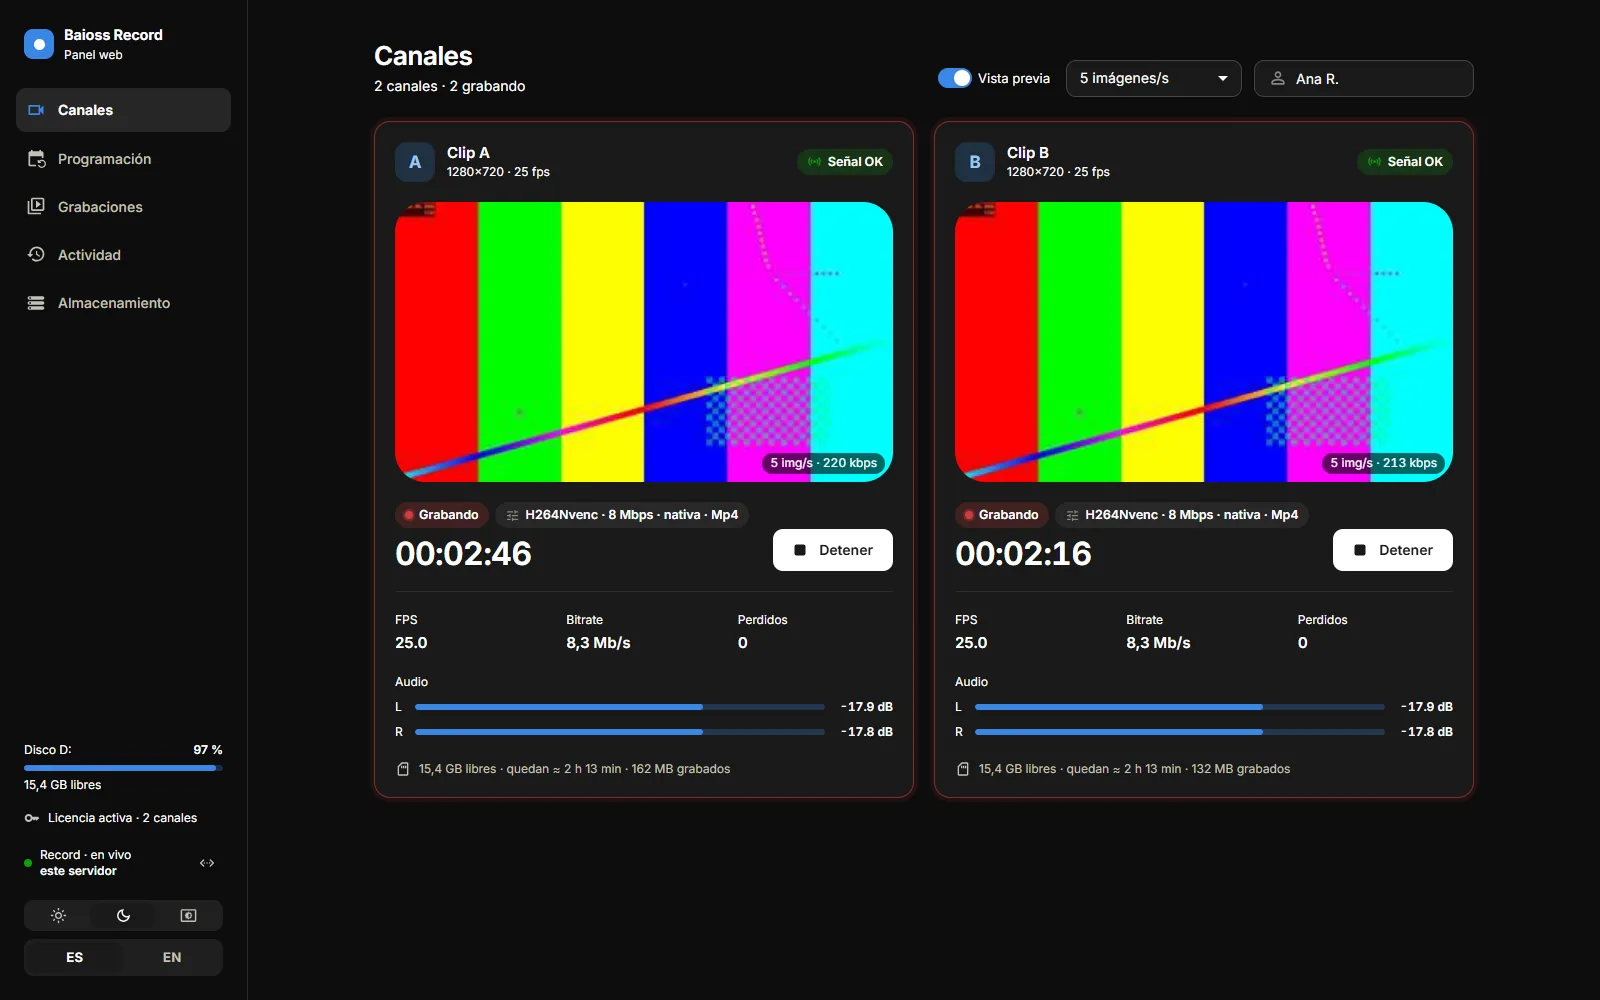Click the disk icon in Clip B's storage line
Viewport: 1600px width, 1000px height.
click(x=963, y=769)
